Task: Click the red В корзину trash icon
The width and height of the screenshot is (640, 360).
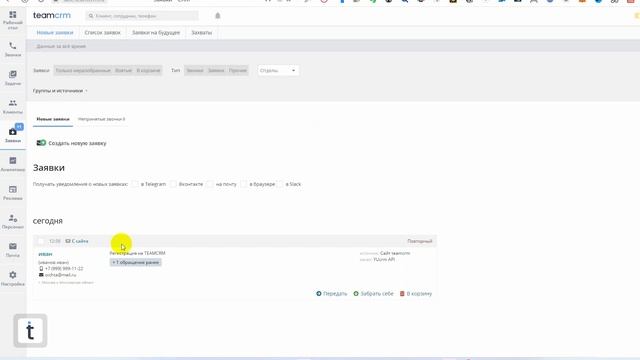Action: pyautogui.click(x=402, y=293)
